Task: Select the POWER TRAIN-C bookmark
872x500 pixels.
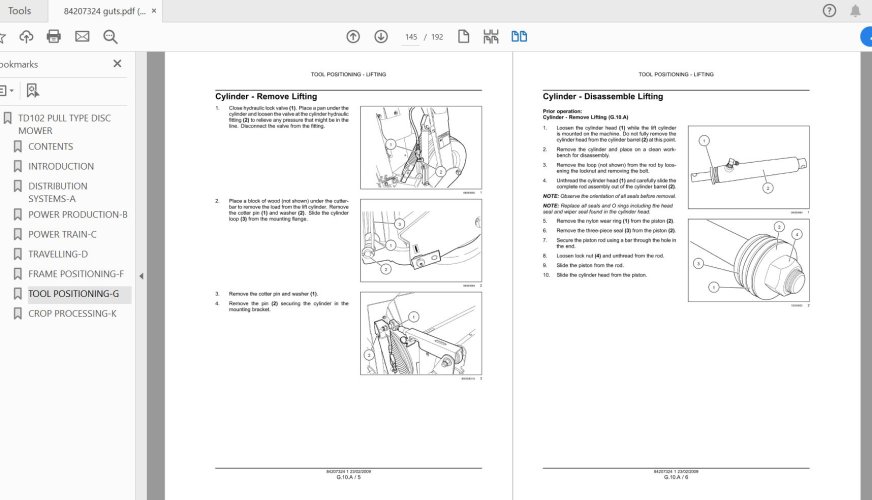Action: [62, 234]
